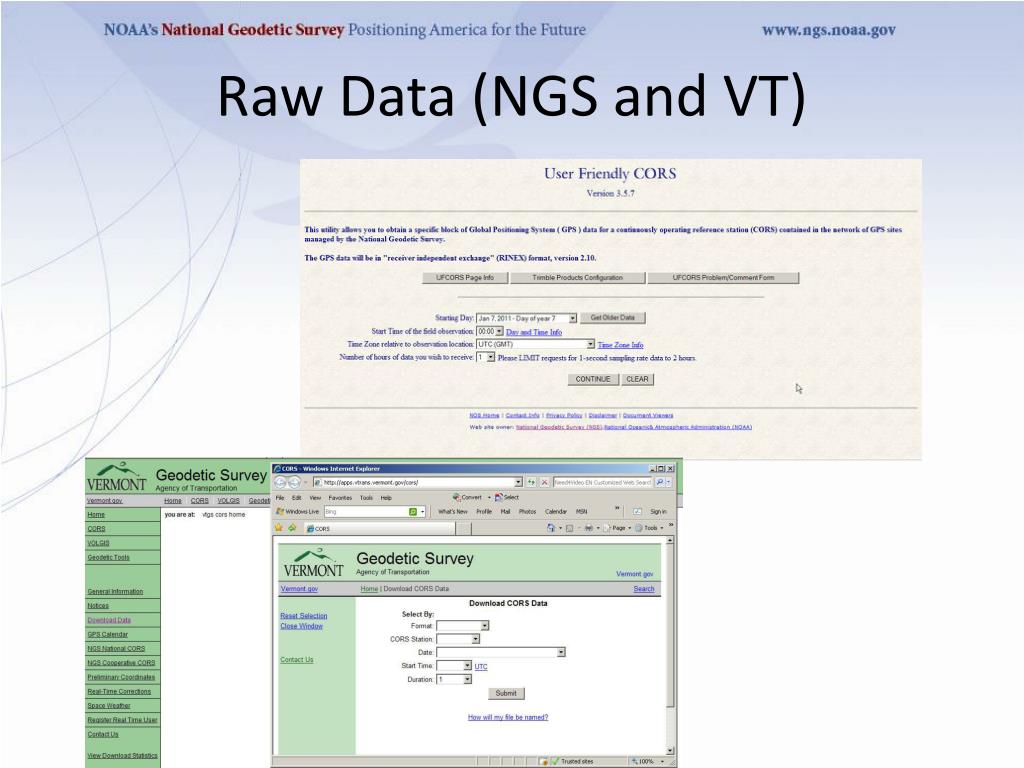The image size is (1024, 768).
Task: Click the Search link in IE page header bar
Action: [644, 588]
